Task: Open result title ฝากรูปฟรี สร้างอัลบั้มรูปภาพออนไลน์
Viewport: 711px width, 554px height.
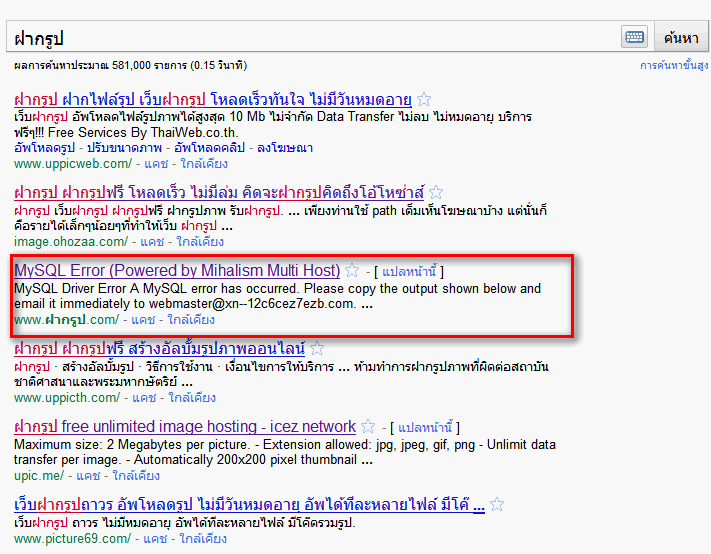Action: tap(159, 349)
